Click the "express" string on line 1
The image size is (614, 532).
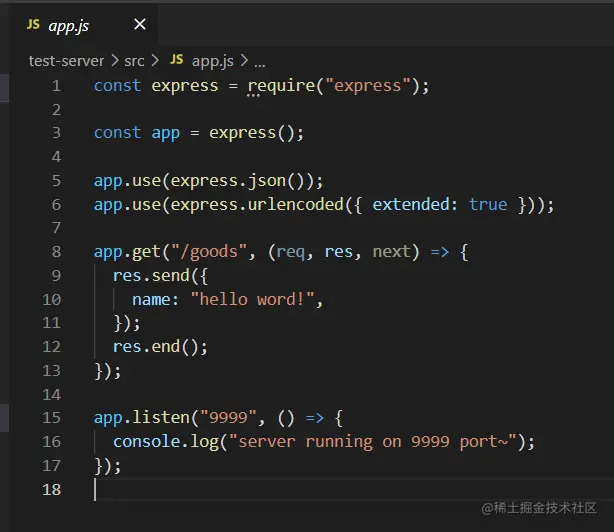click(x=368, y=85)
